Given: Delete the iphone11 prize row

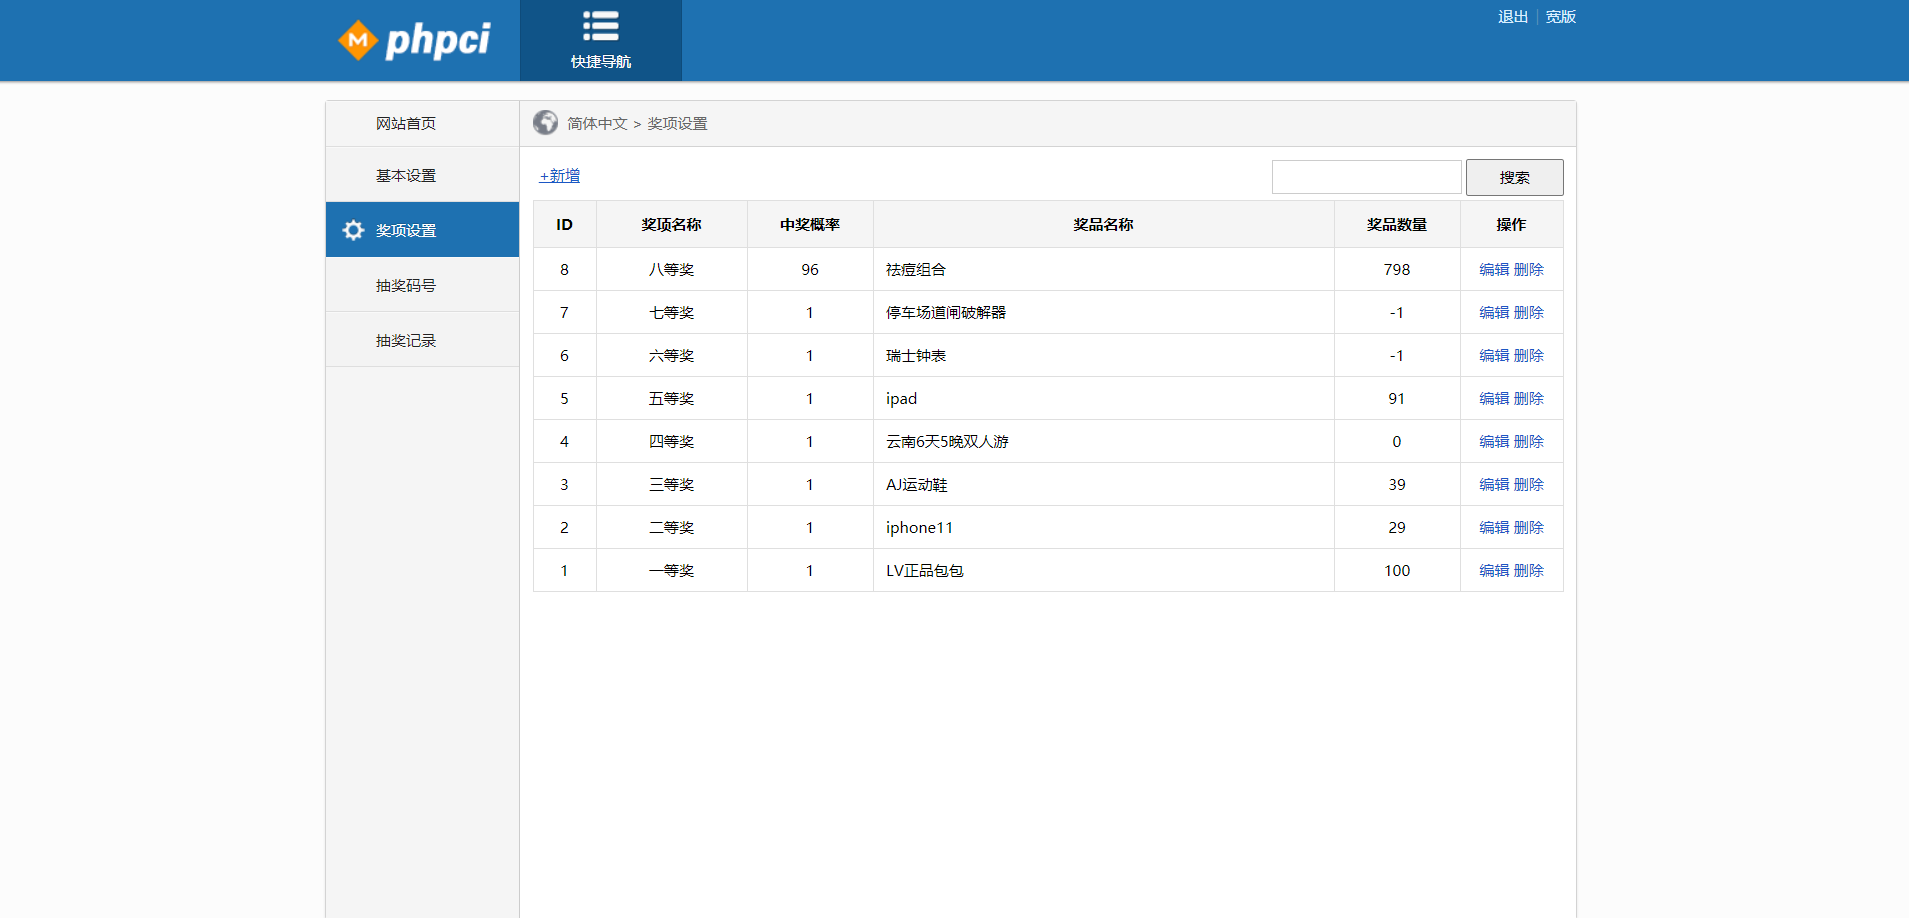Looking at the screenshot, I should click(1529, 528).
